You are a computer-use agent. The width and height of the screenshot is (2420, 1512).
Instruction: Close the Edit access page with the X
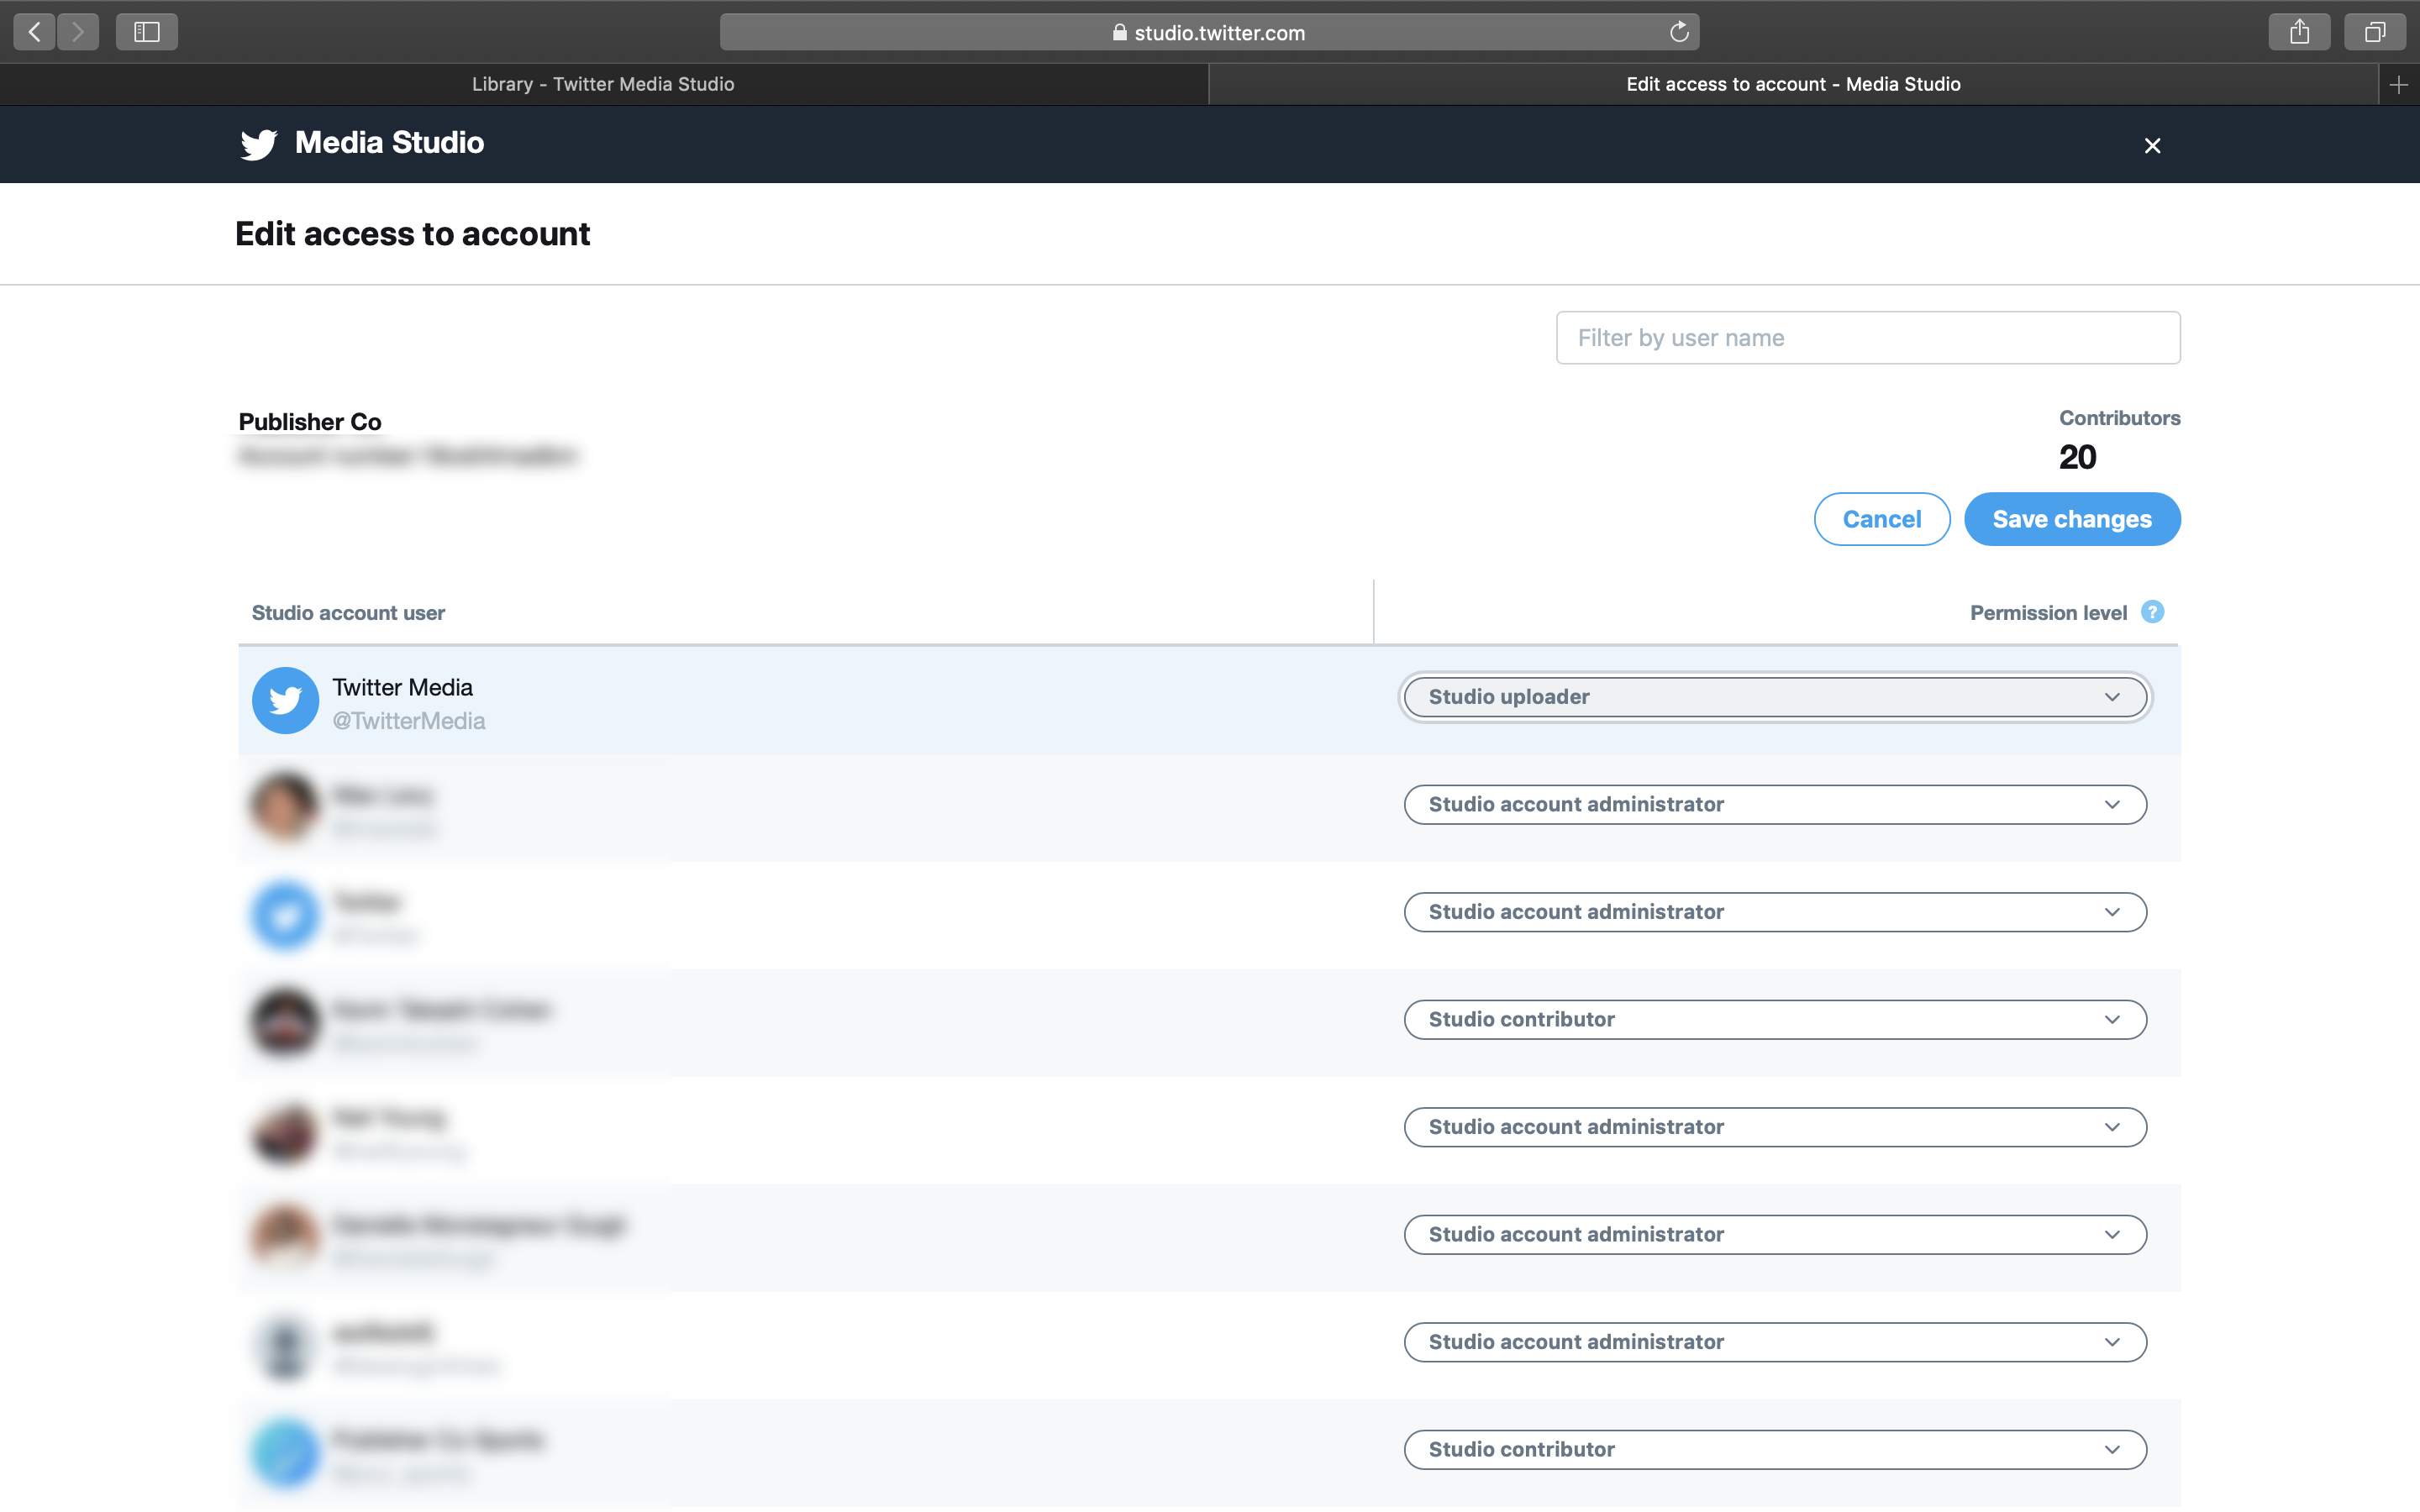coord(2152,146)
